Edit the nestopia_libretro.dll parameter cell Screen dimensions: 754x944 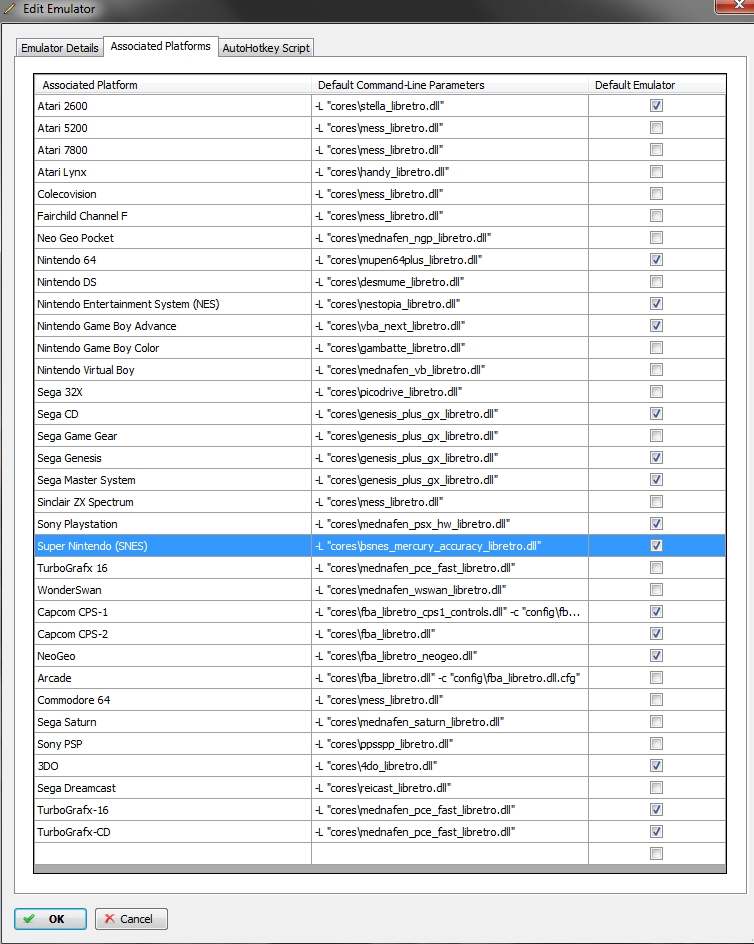point(450,304)
